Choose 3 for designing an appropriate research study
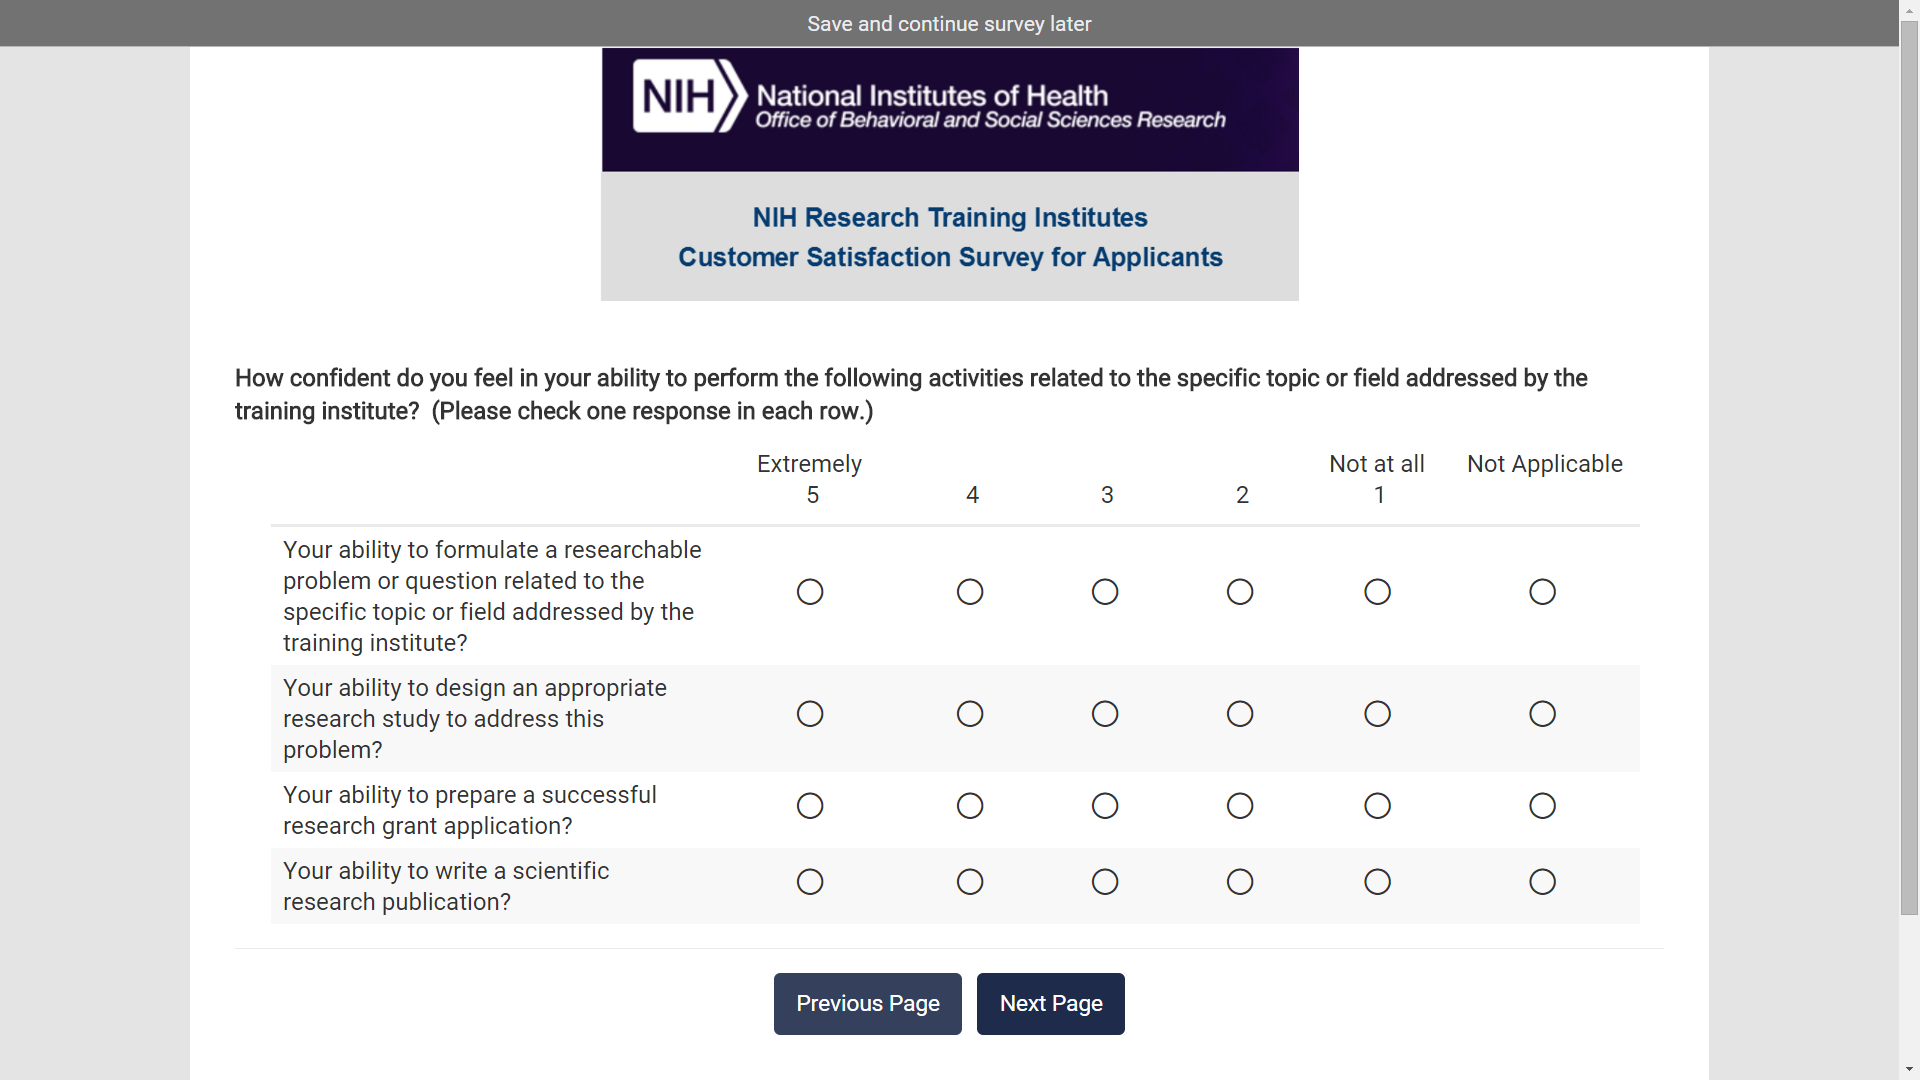Image resolution: width=1920 pixels, height=1080 pixels. [x=1105, y=714]
